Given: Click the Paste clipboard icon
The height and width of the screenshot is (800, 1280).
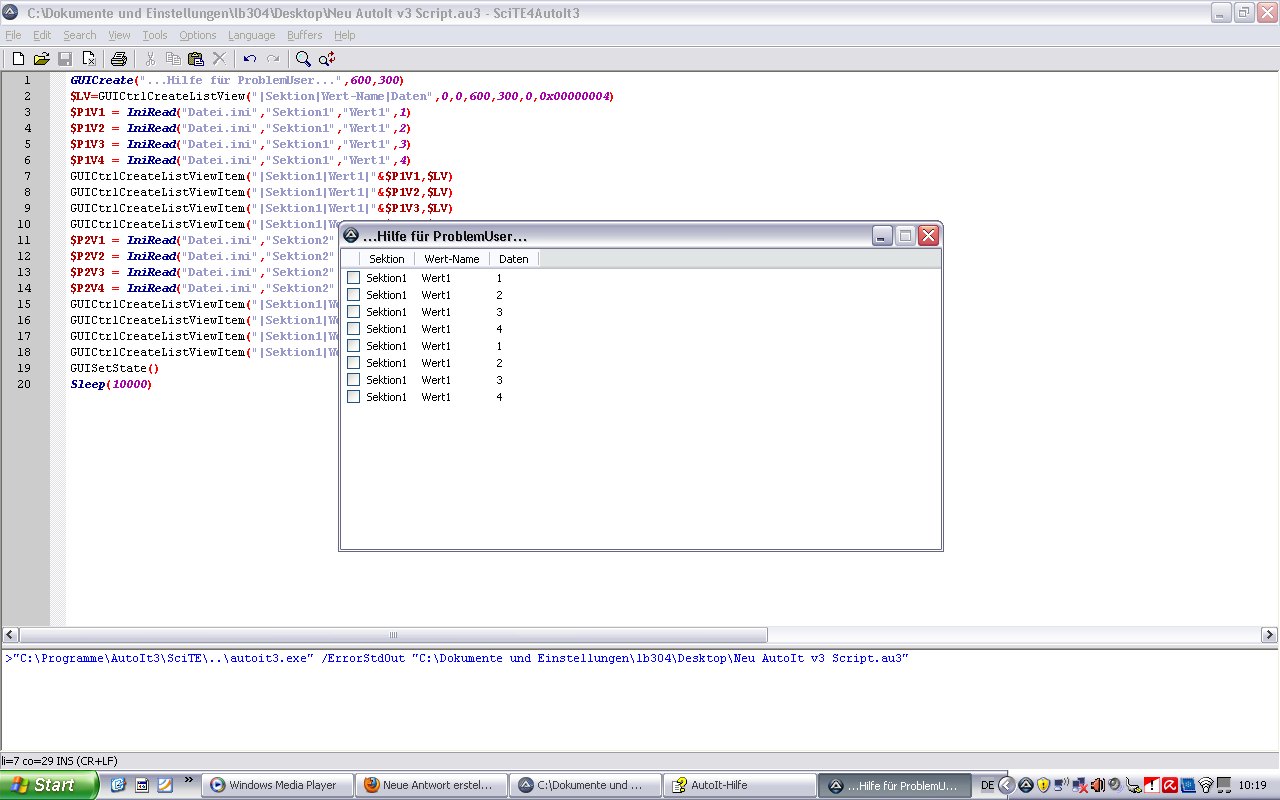Looking at the screenshot, I should tap(196, 59).
